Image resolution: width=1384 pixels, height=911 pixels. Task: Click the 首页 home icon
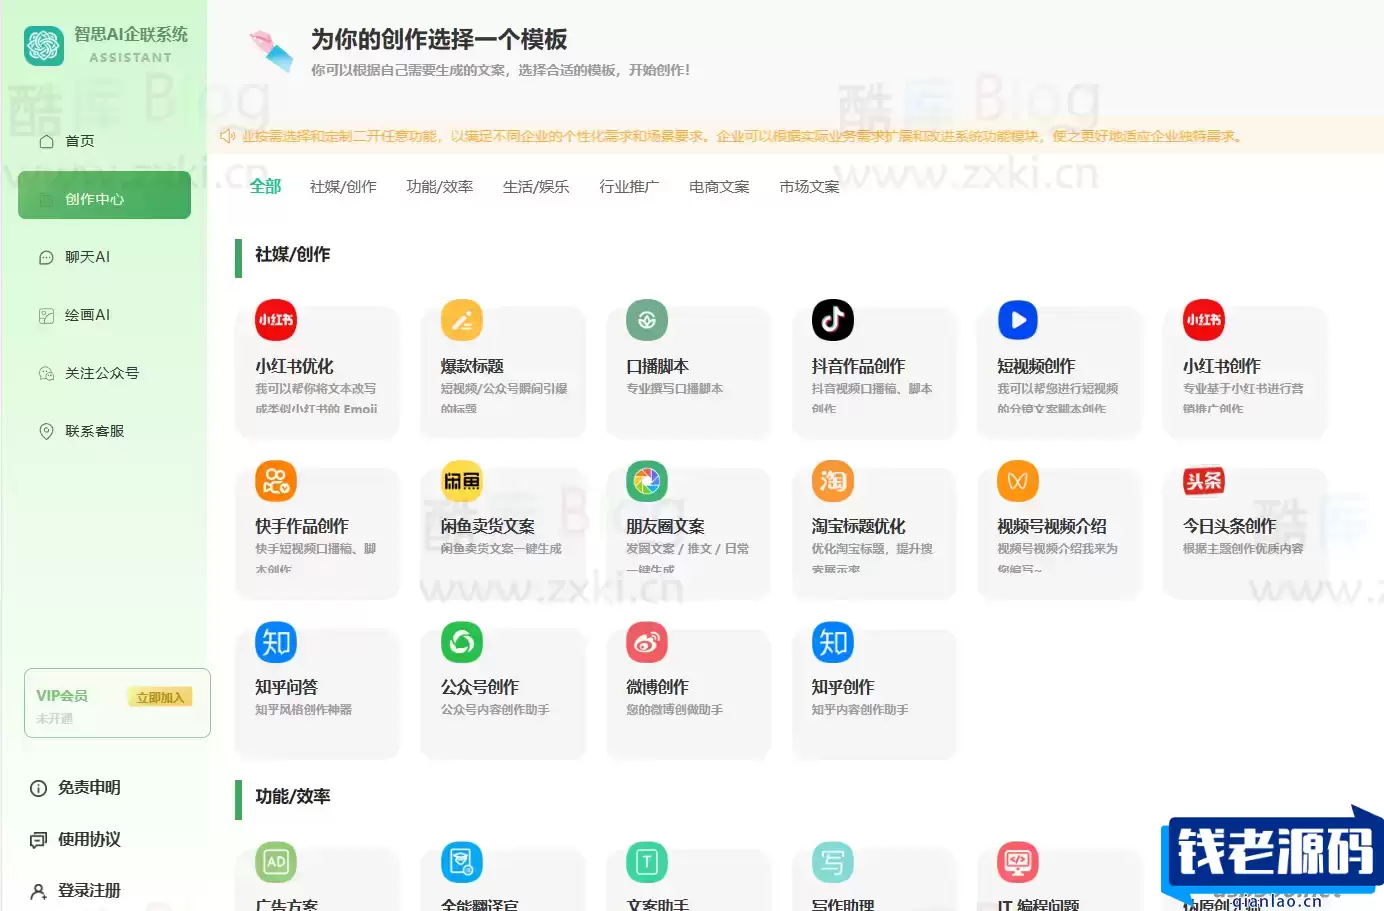(46, 141)
